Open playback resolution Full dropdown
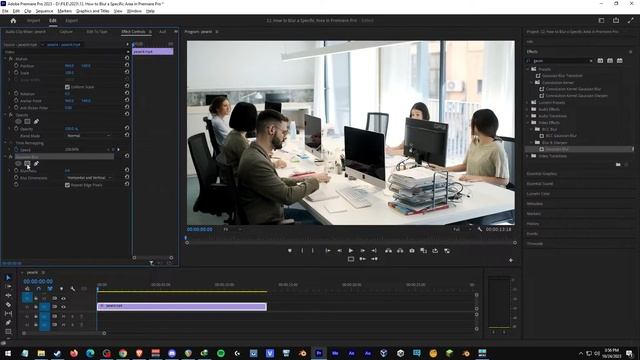 (x=462, y=229)
